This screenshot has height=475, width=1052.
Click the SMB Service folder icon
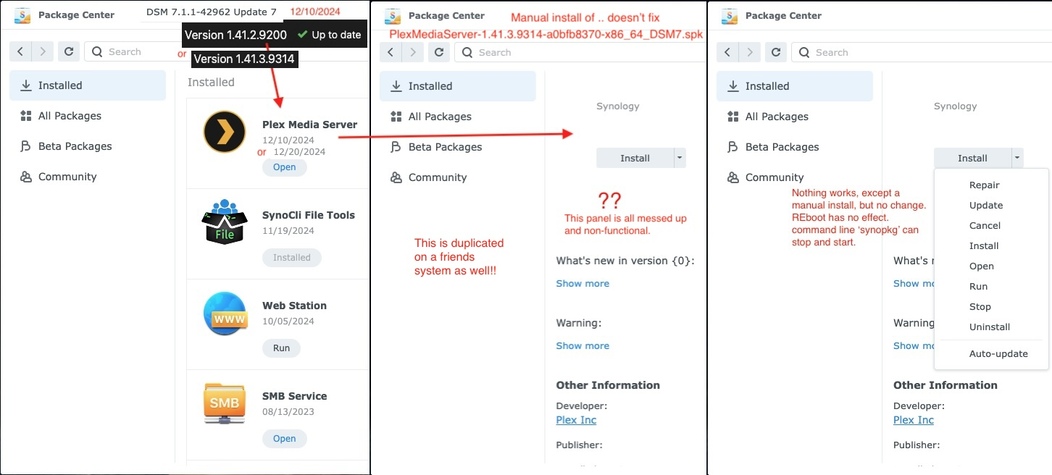point(224,403)
